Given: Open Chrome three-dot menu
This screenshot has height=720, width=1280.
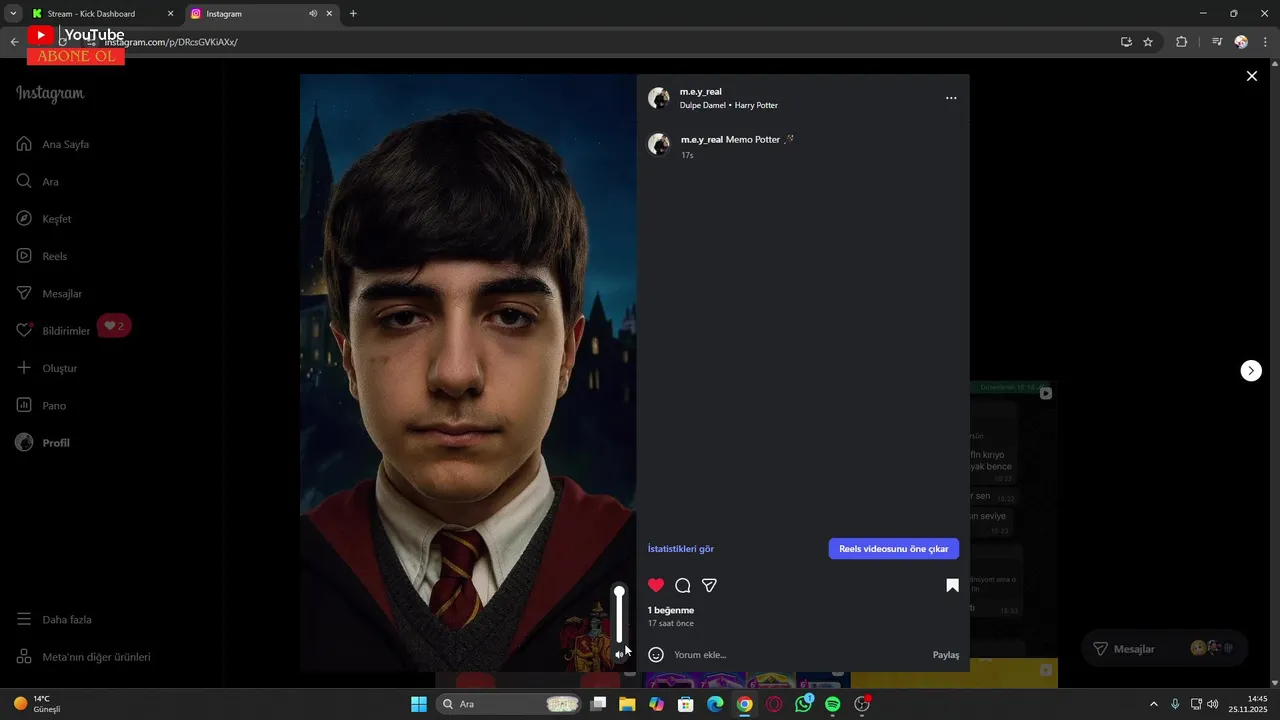Looking at the screenshot, I should pos(1266,42).
